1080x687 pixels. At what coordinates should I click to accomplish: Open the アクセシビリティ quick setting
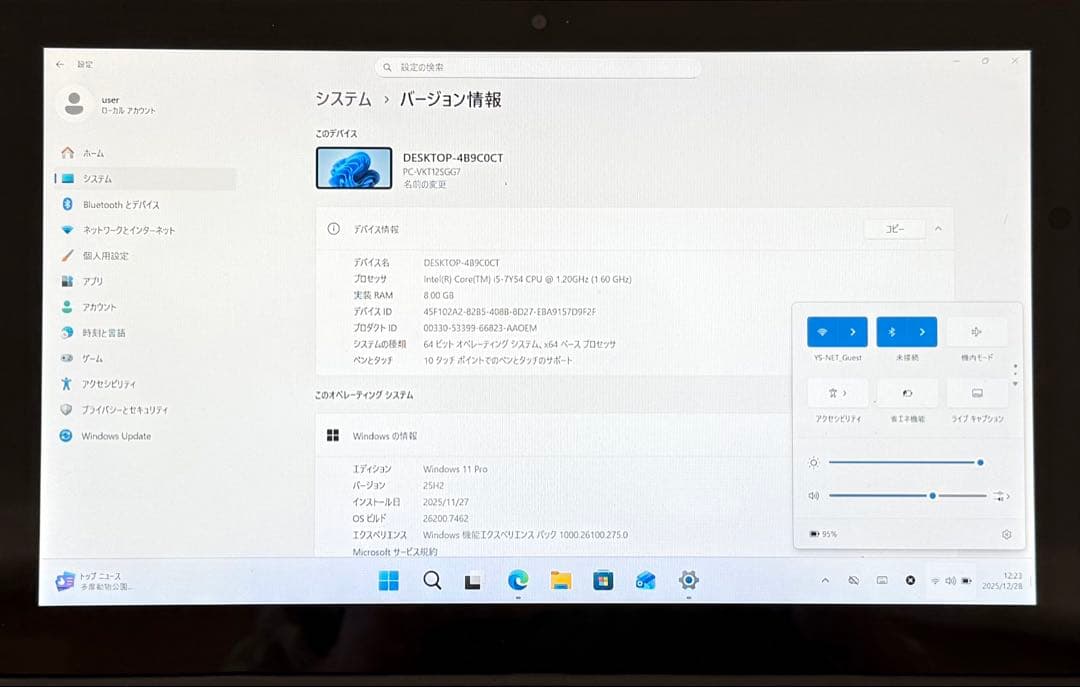837,393
